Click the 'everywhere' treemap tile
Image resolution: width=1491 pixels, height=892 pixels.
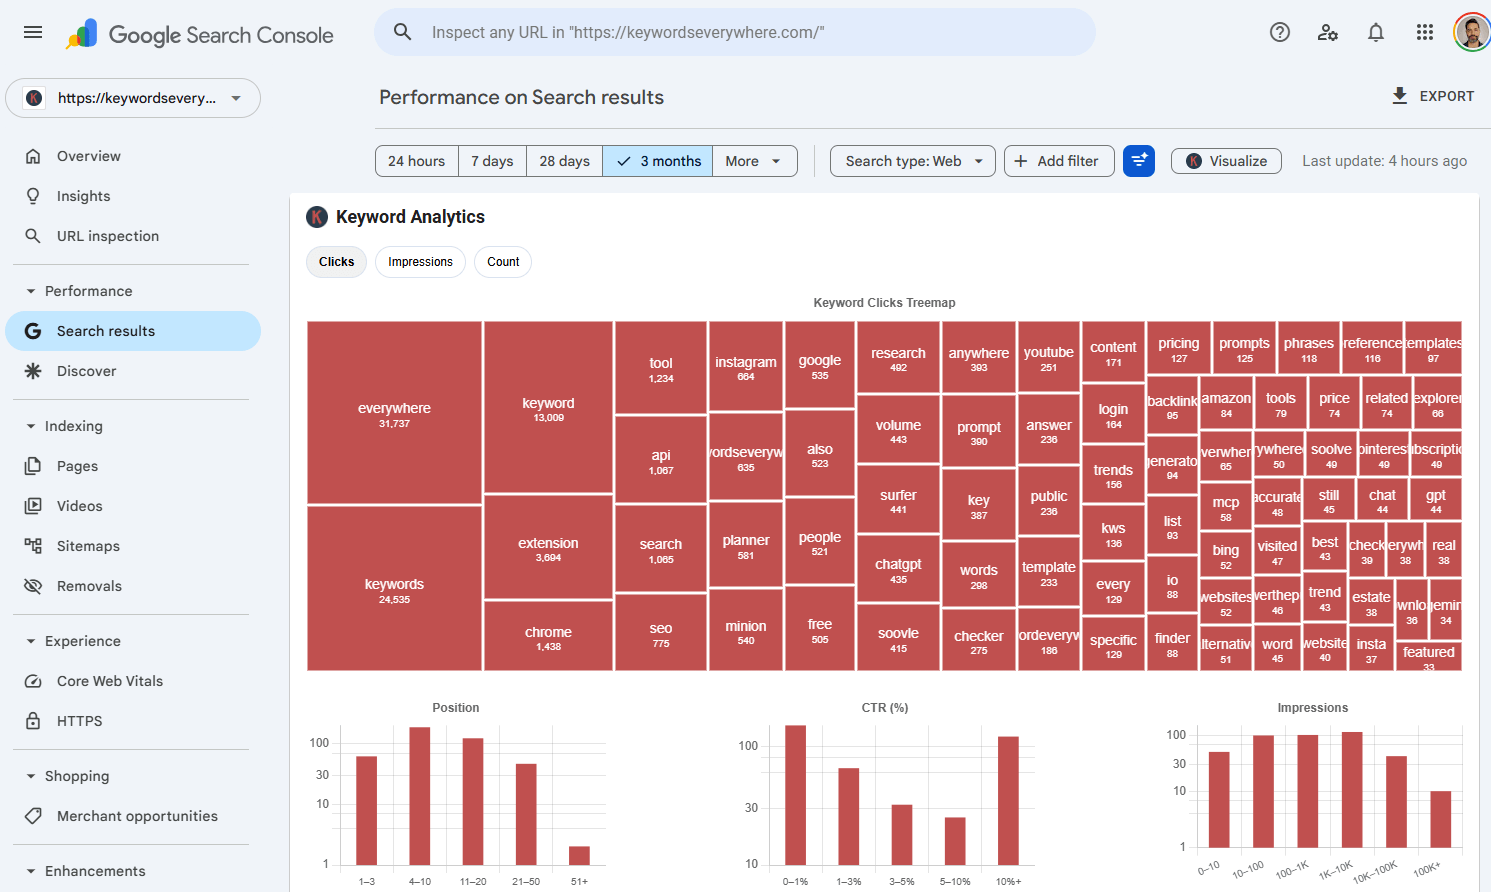click(394, 413)
